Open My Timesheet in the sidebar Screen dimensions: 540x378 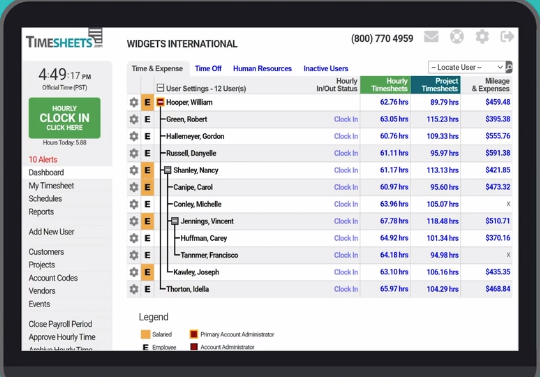pos(51,186)
